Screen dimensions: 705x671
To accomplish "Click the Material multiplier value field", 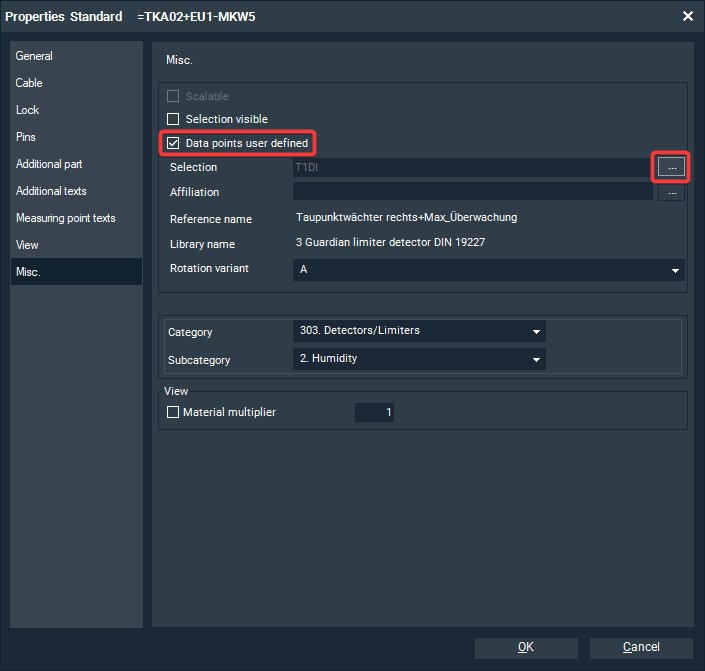I will point(375,412).
